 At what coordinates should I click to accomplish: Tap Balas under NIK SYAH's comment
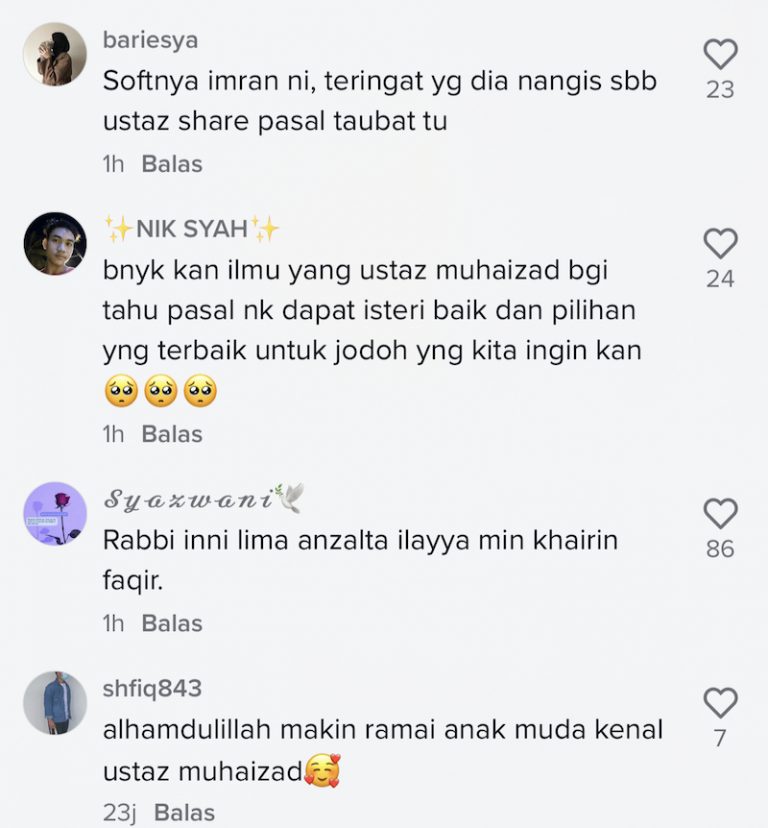pos(172,434)
